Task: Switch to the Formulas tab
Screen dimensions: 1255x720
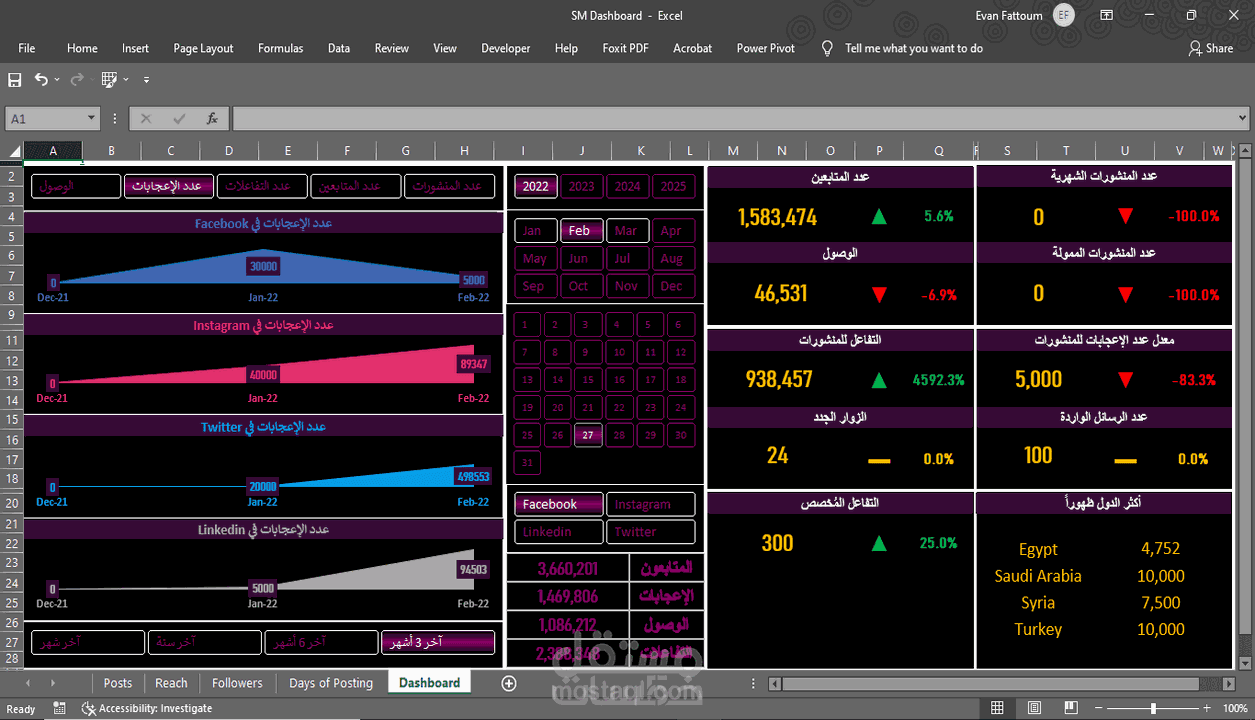Action: point(281,48)
